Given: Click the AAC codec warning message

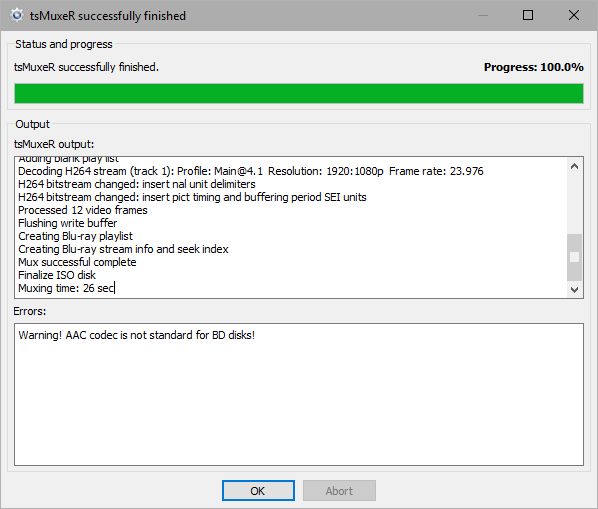Looking at the screenshot, I should 137,335.
